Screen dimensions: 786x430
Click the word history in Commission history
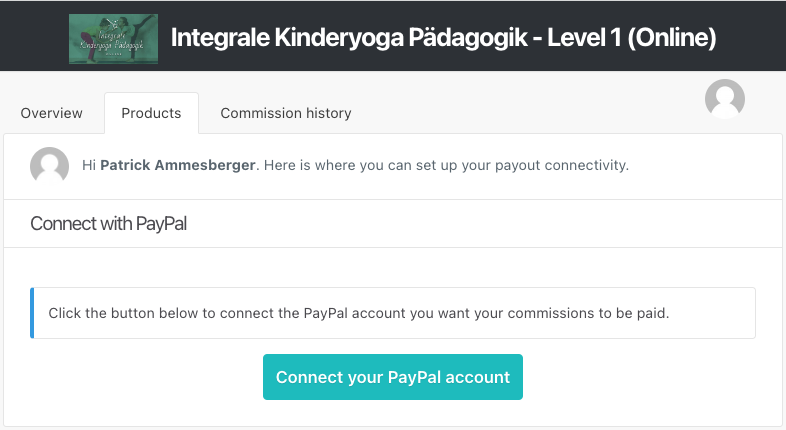(x=329, y=113)
